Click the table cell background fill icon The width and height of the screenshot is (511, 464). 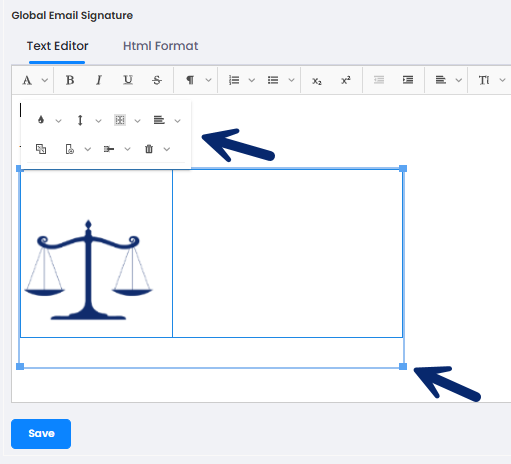(x=41, y=120)
